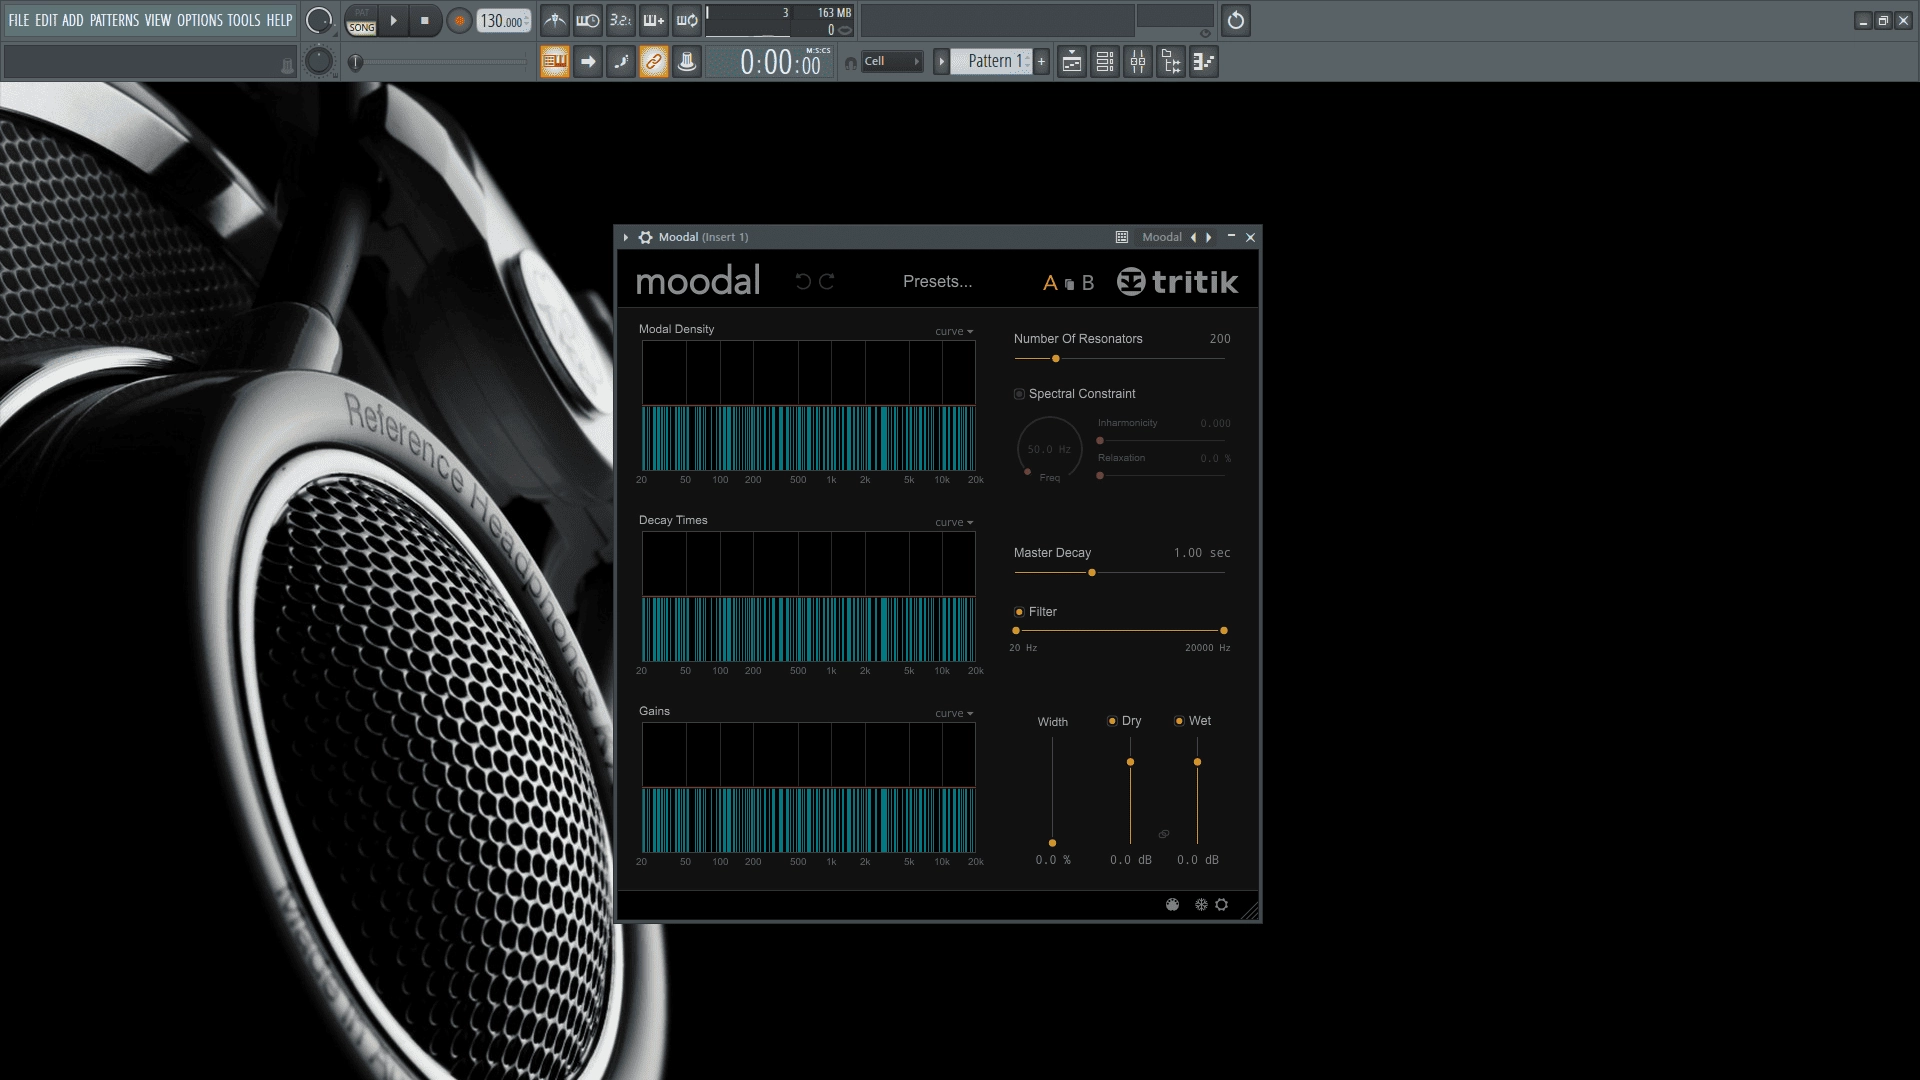Image resolution: width=1920 pixels, height=1080 pixels.
Task: Click the undo arrow in Moodal
Action: tap(803, 282)
